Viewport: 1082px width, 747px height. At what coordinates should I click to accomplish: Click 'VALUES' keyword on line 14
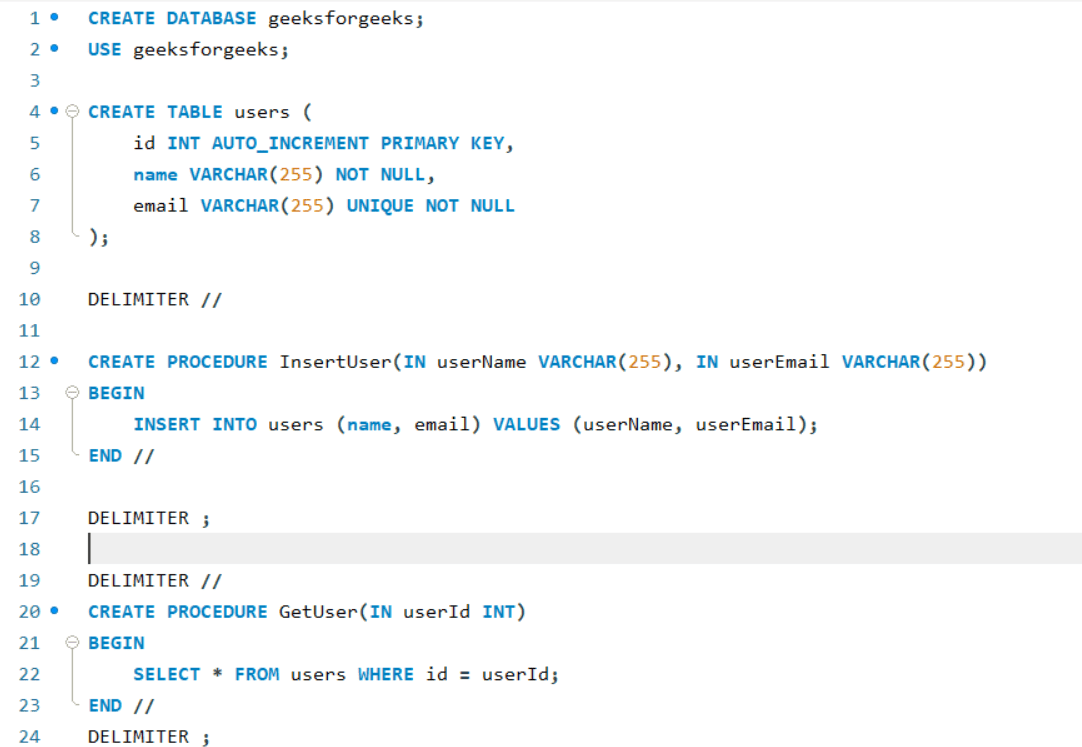[527, 424]
